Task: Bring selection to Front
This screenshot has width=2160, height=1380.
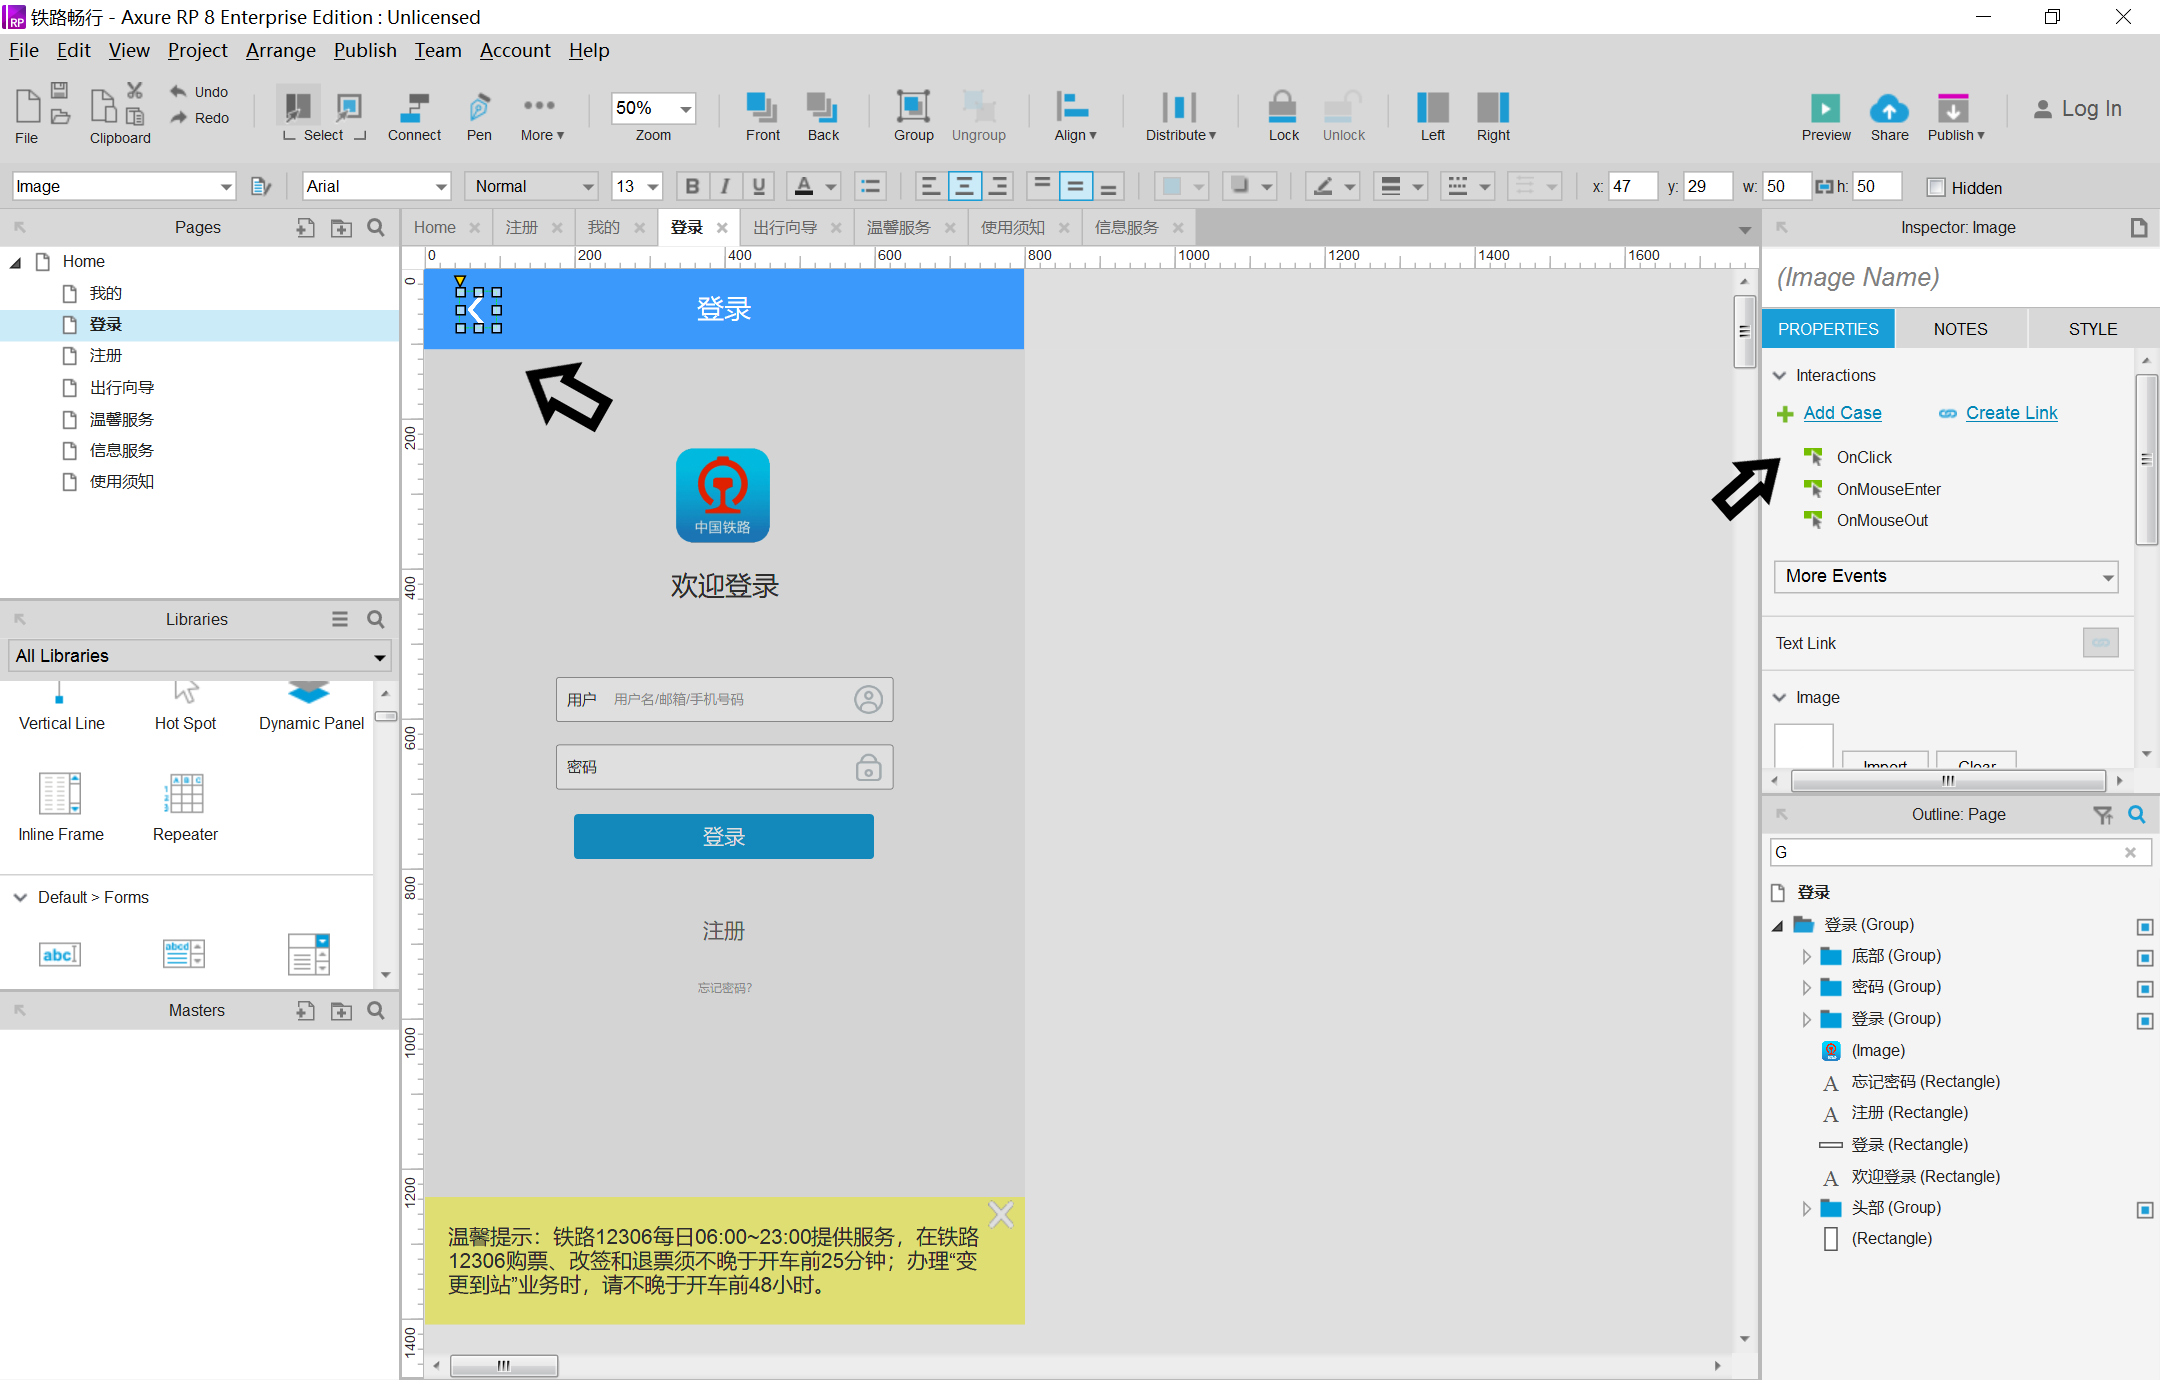Action: click(762, 110)
